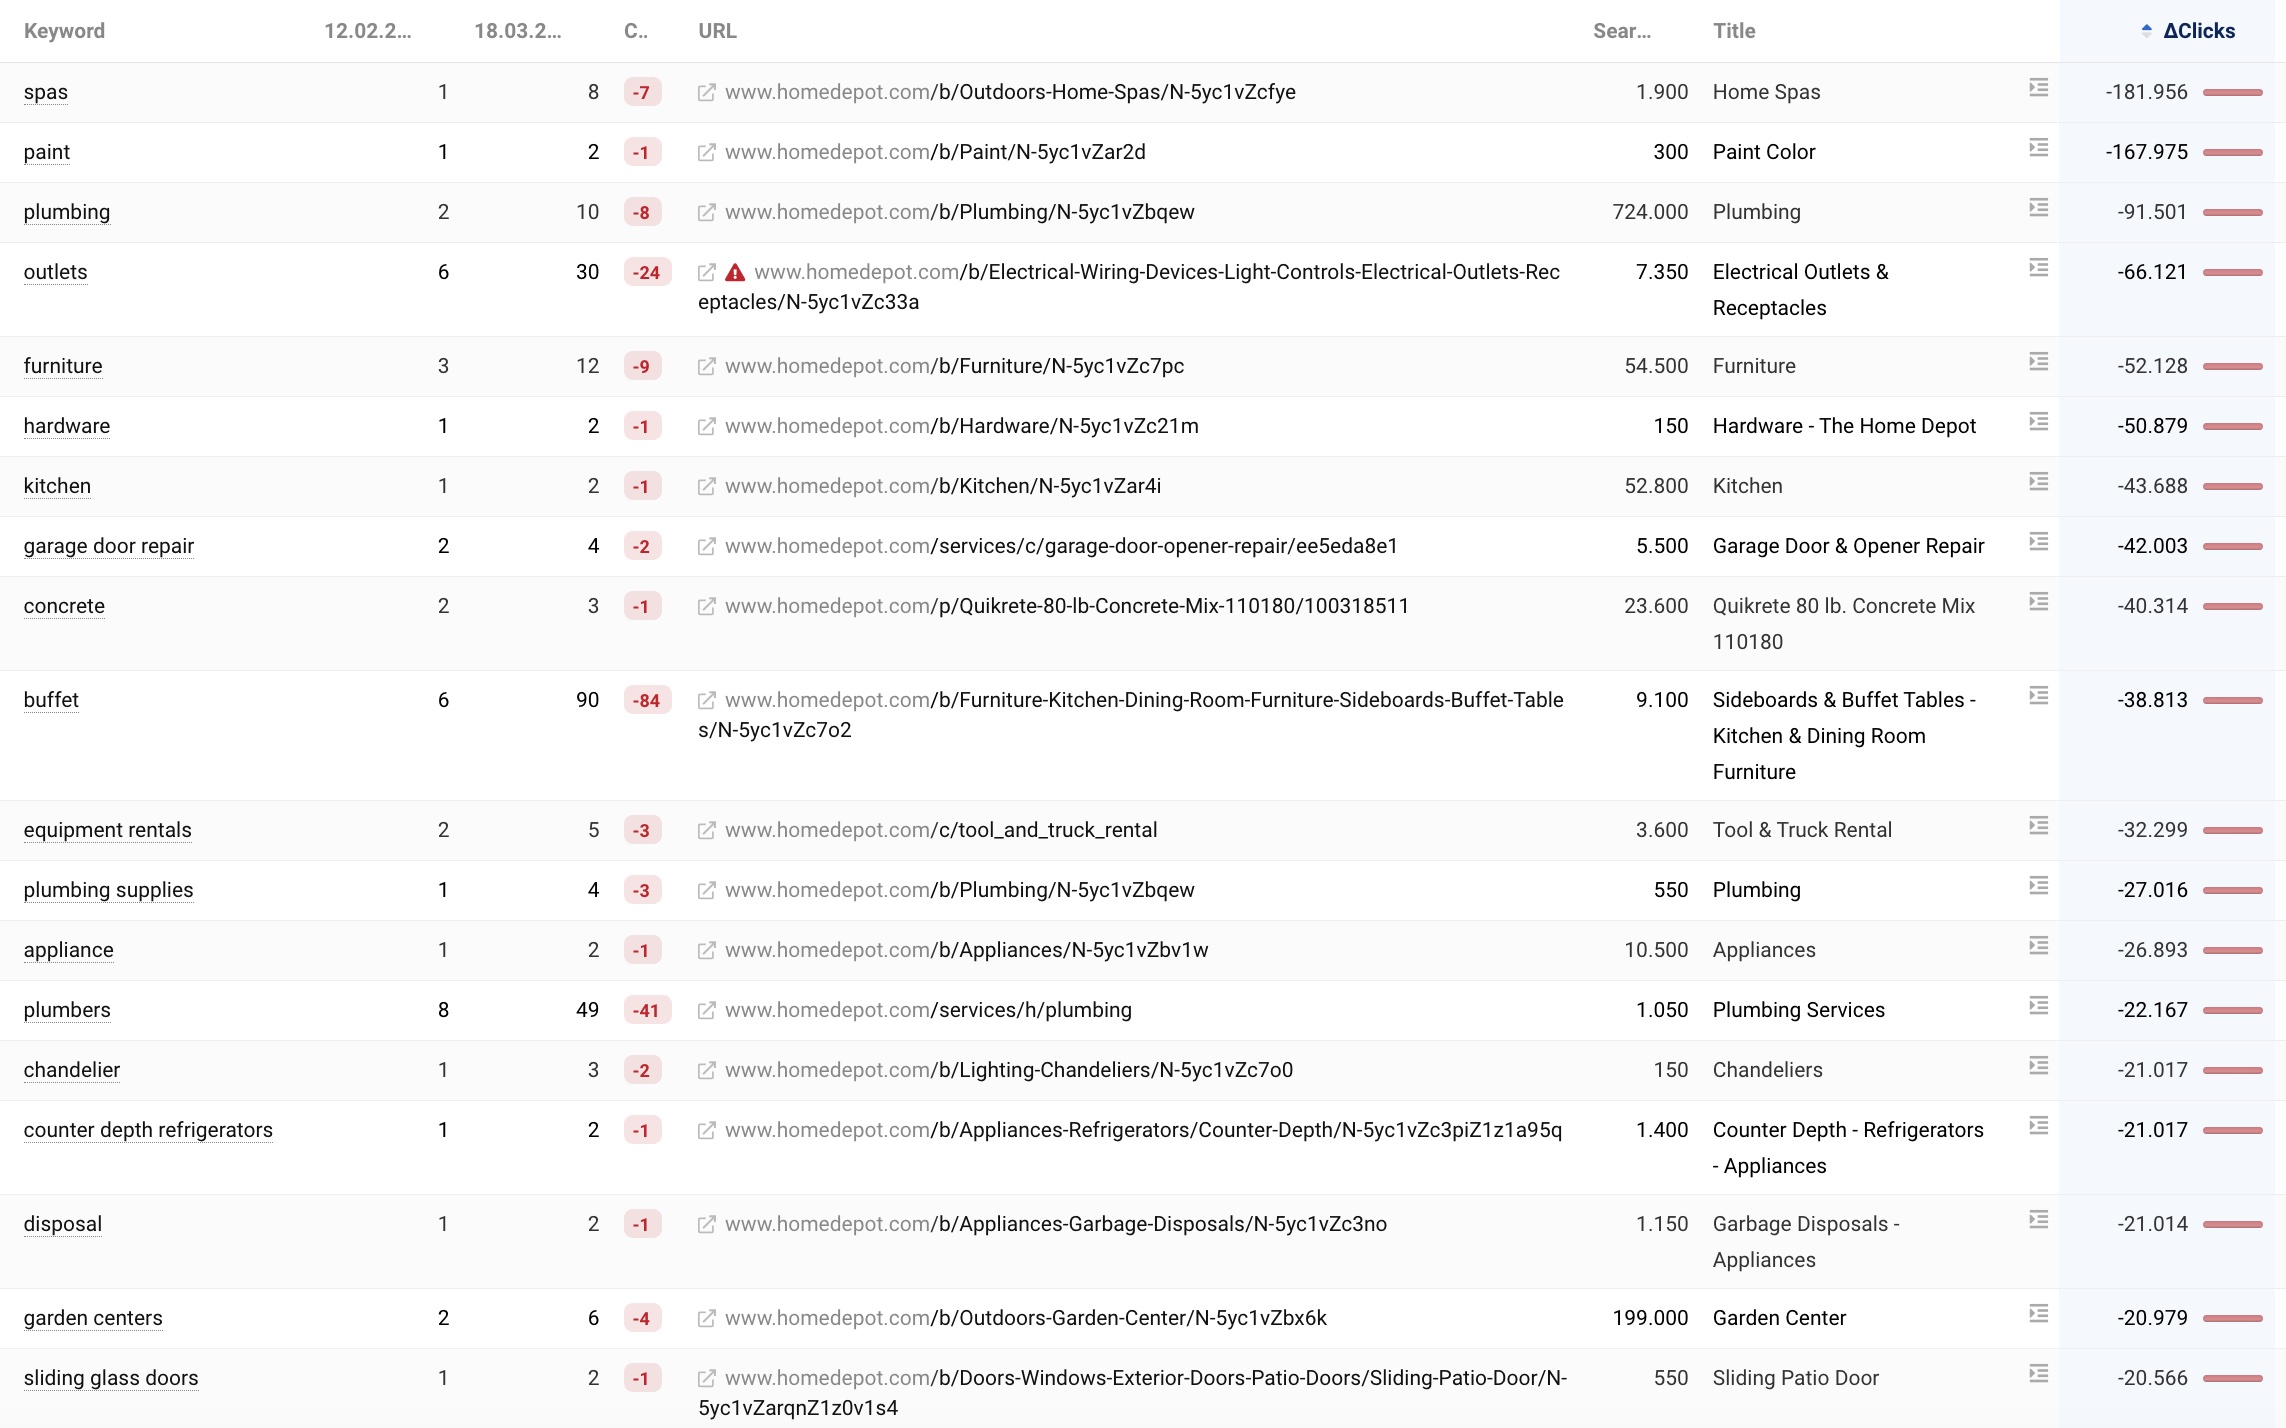Sort by the 18.03.2... date column header
The image size is (2286, 1428).
point(517,31)
